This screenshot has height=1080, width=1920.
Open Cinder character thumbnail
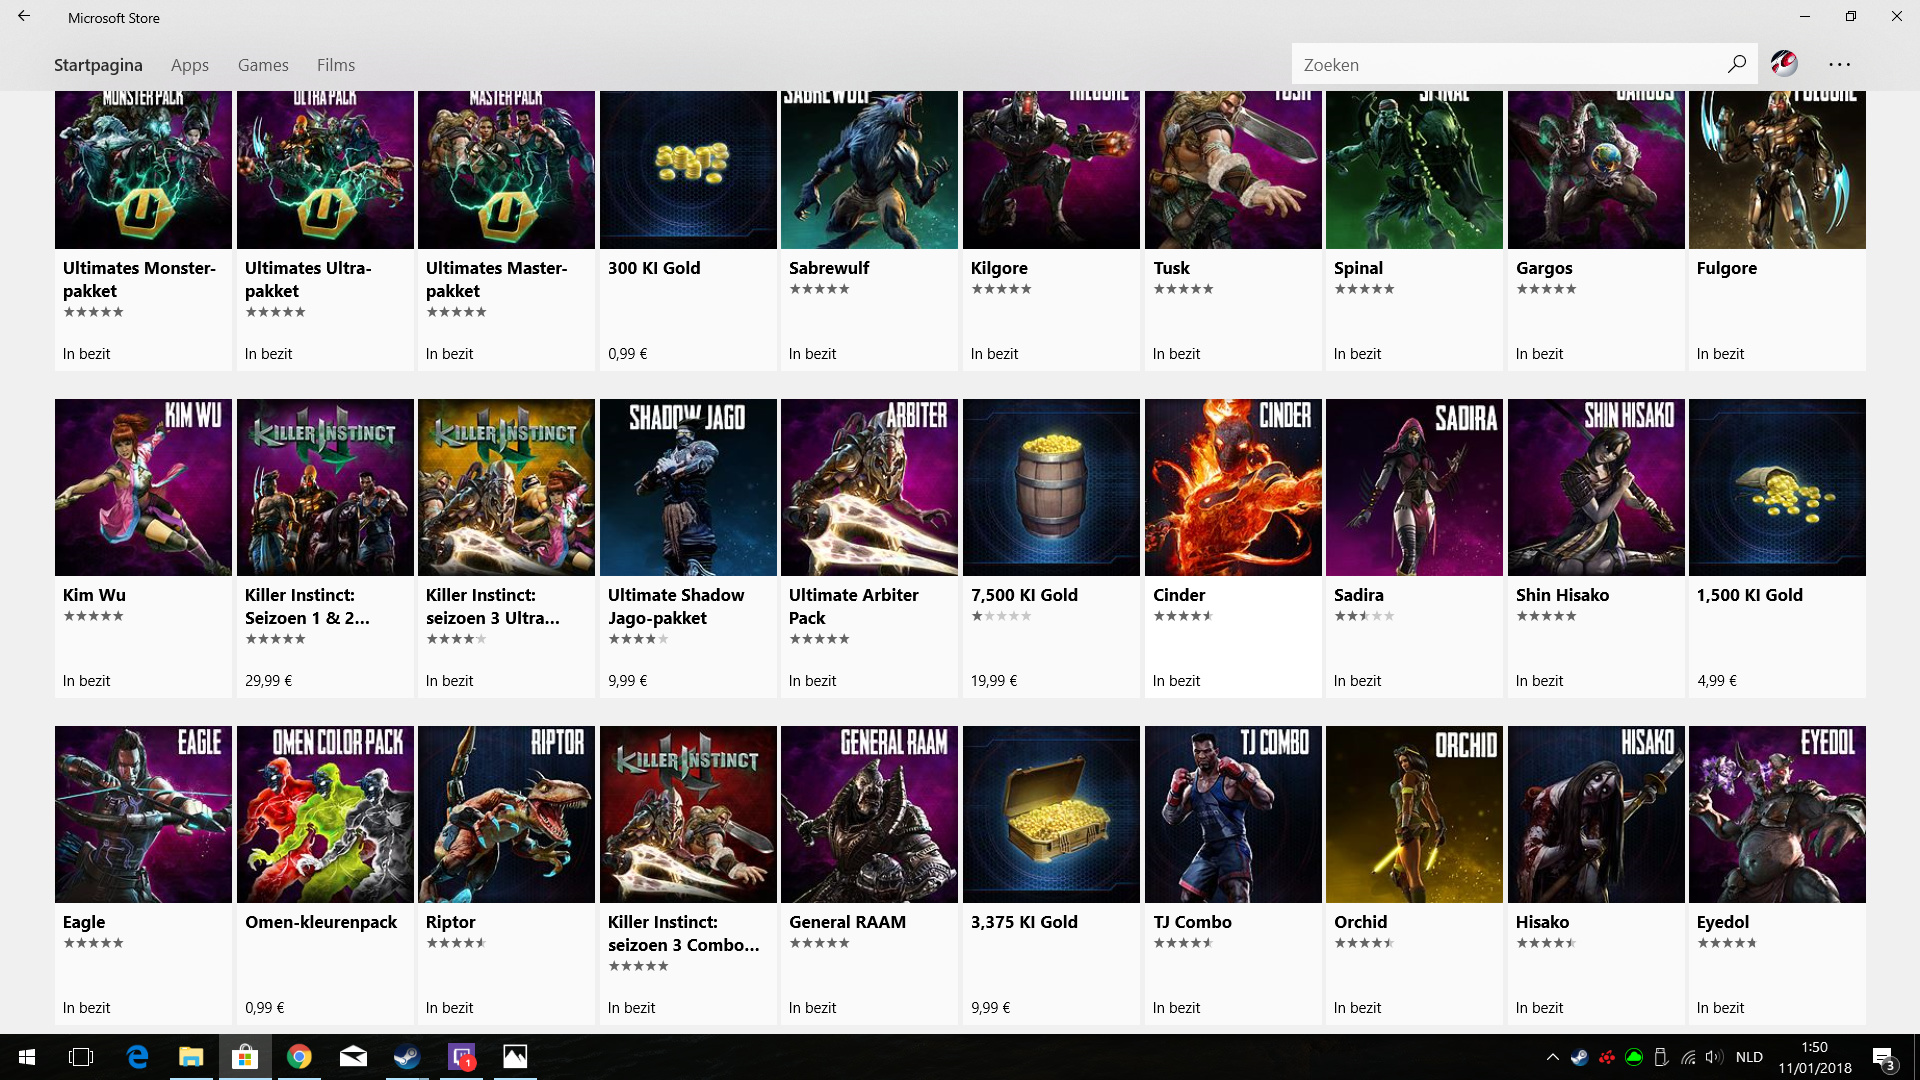pos(1233,487)
